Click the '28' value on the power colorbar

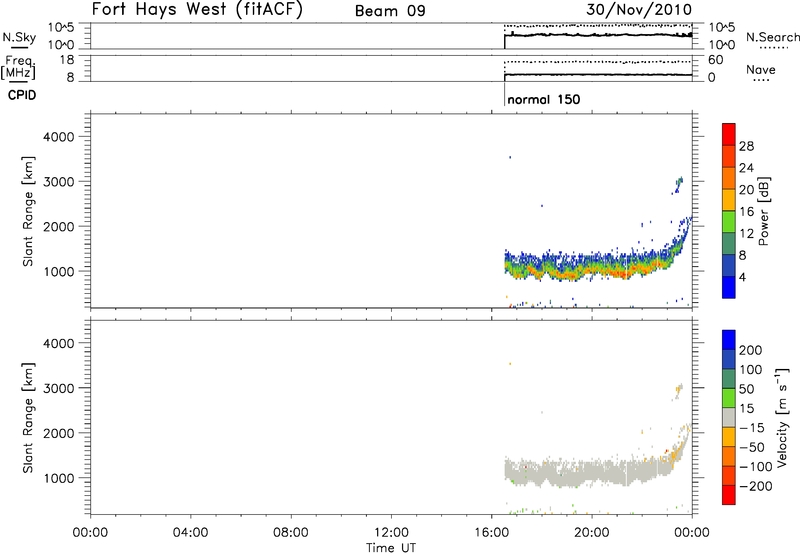point(746,146)
